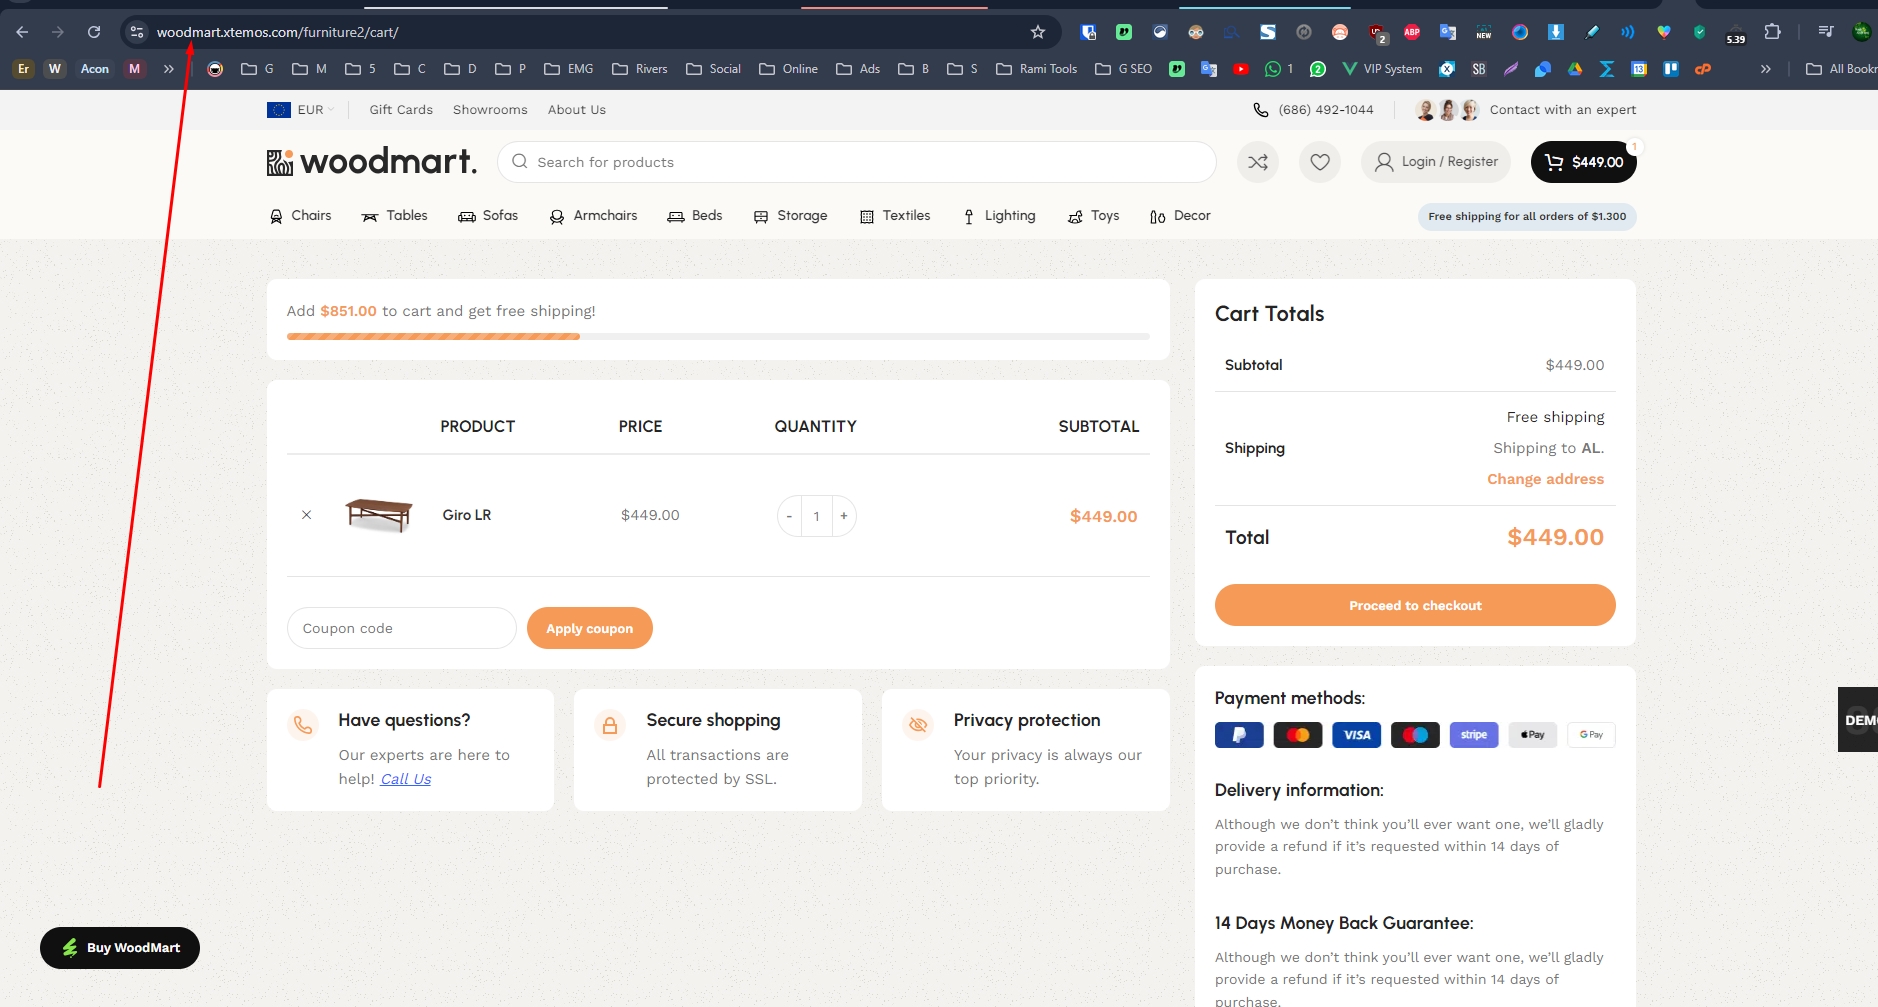This screenshot has height=1007, width=1878.
Task: Decrease Giro LR quantity with minus
Action: pos(789,516)
